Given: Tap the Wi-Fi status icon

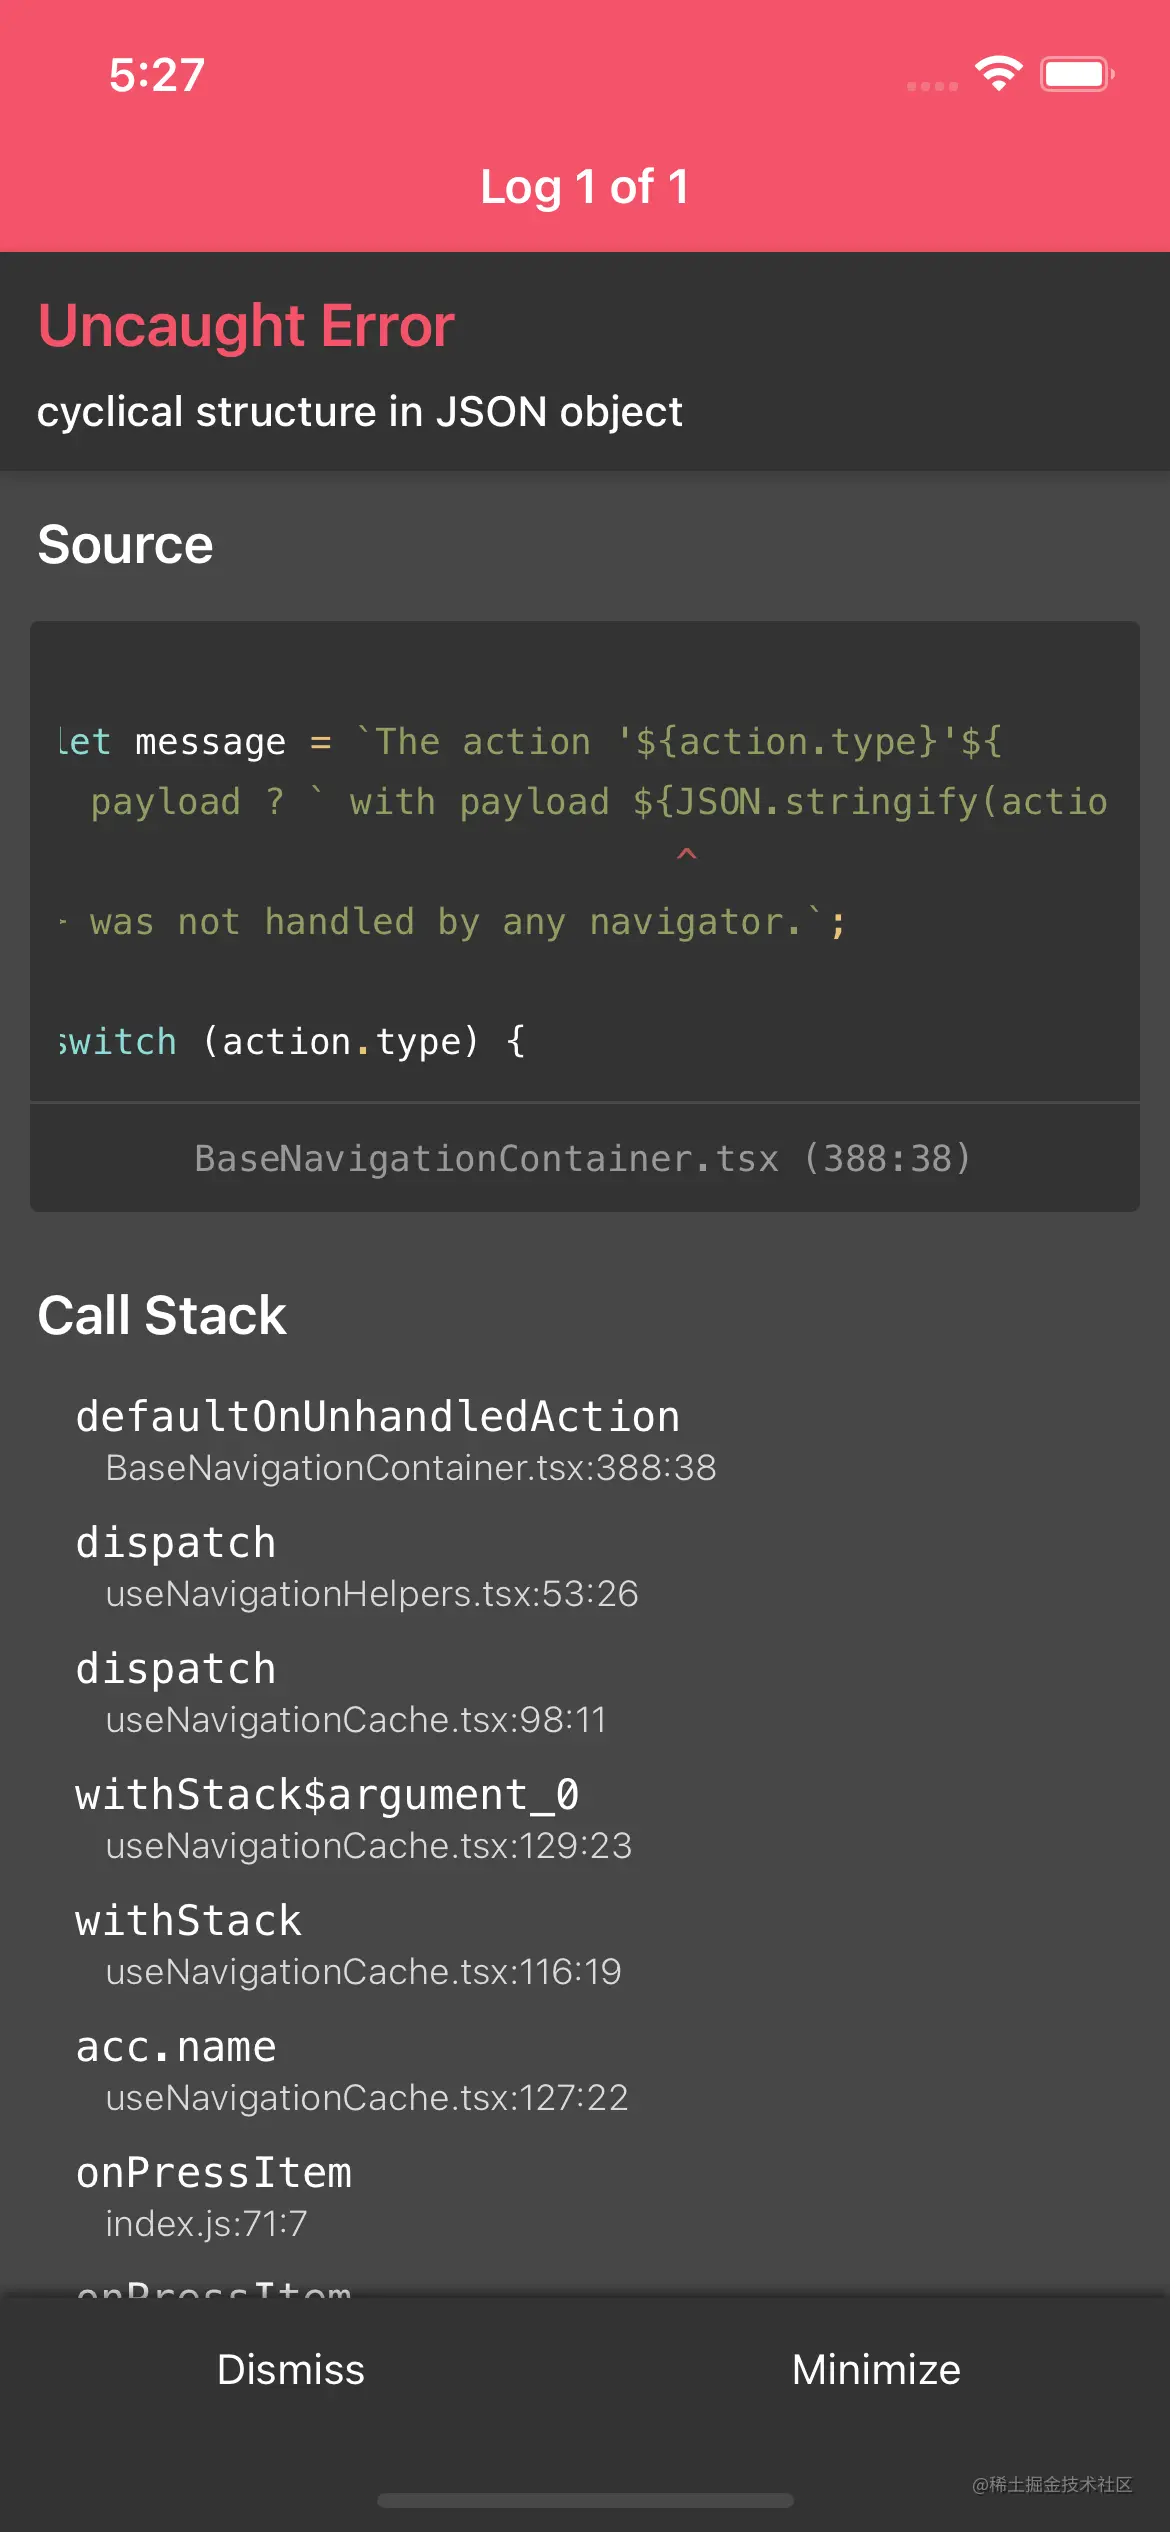Looking at the screenshot, I should 998,73.
